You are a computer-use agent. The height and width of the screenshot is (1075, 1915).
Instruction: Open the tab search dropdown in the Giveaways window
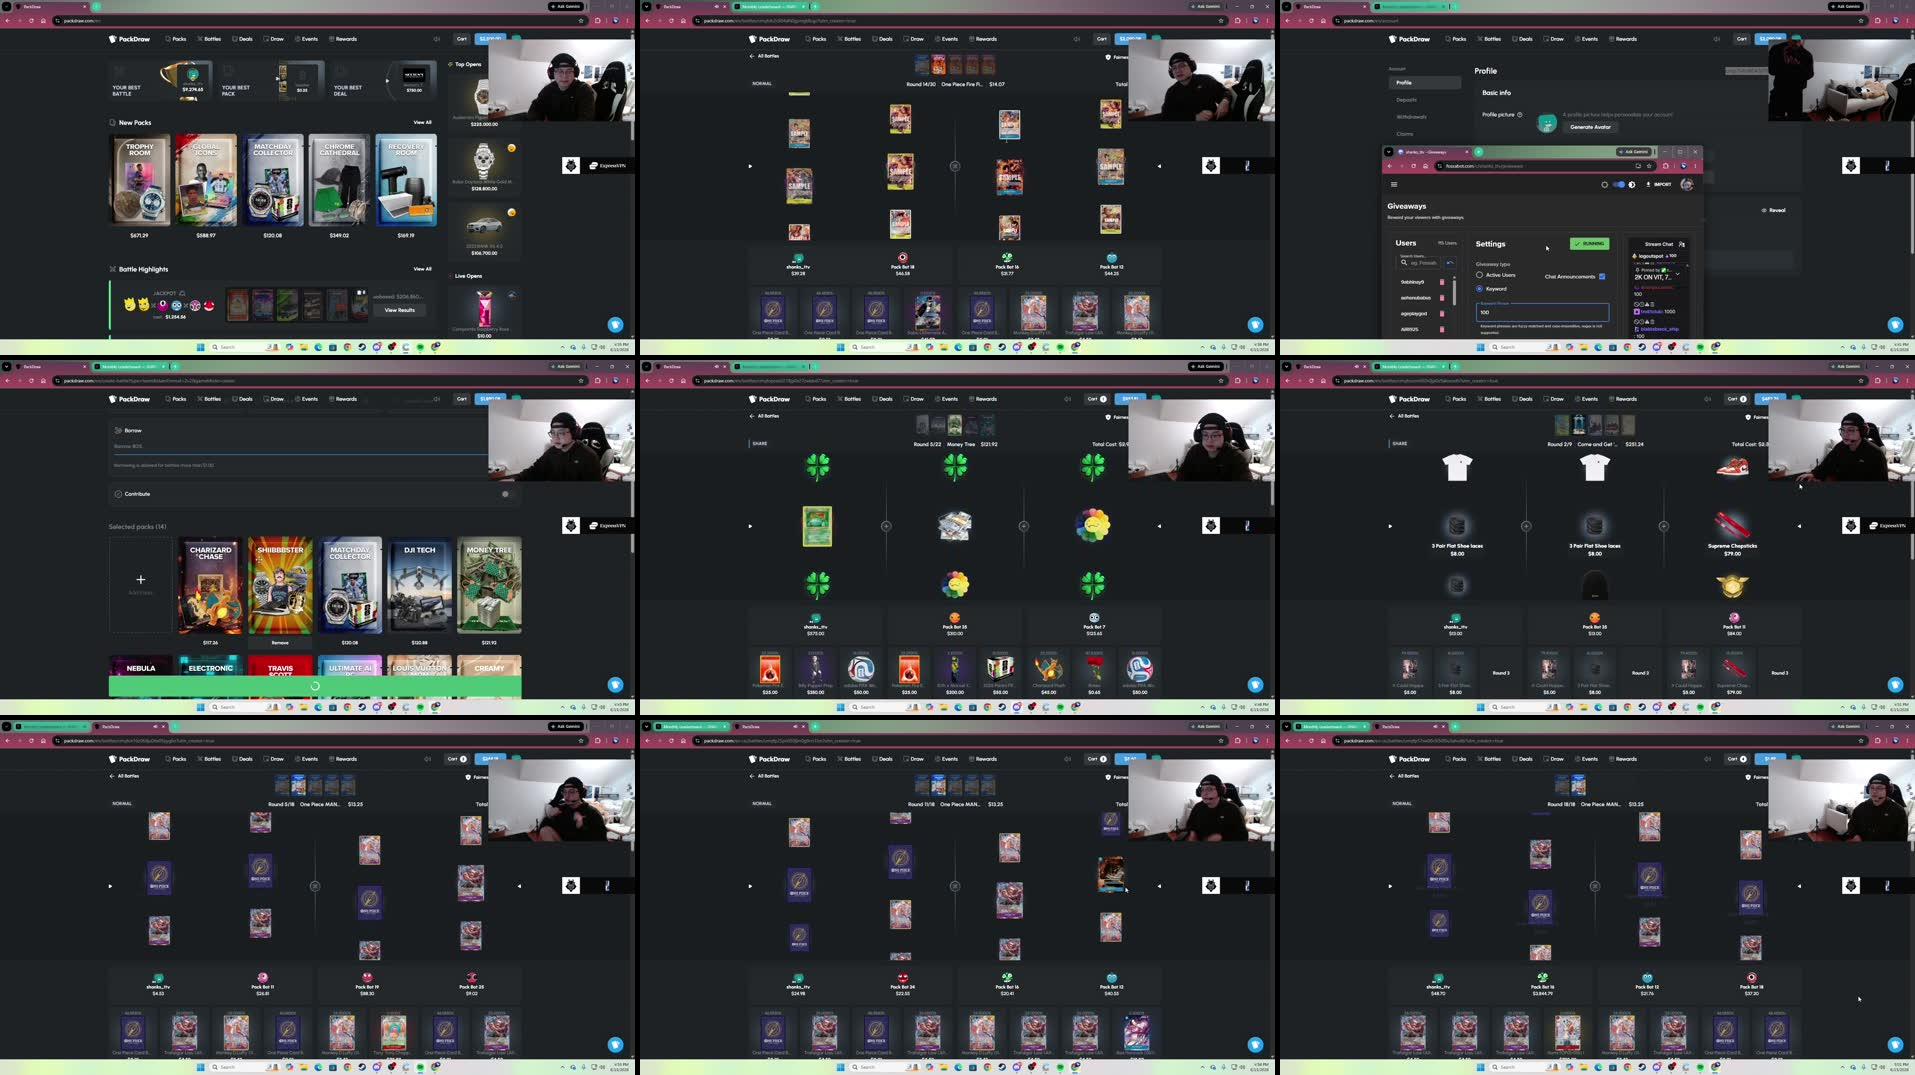(1388, 151)
